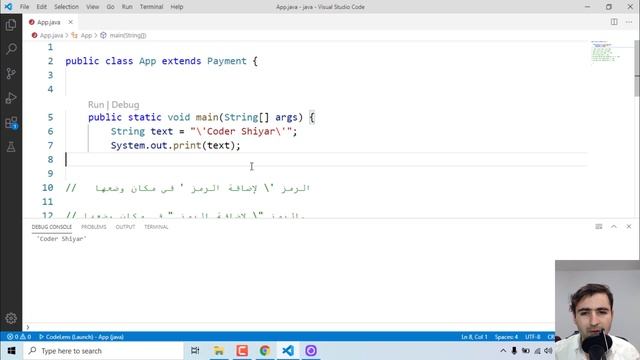This screenshot has height=360, width=640.
Task: Open the Edit menu
Action: (42, 7)
